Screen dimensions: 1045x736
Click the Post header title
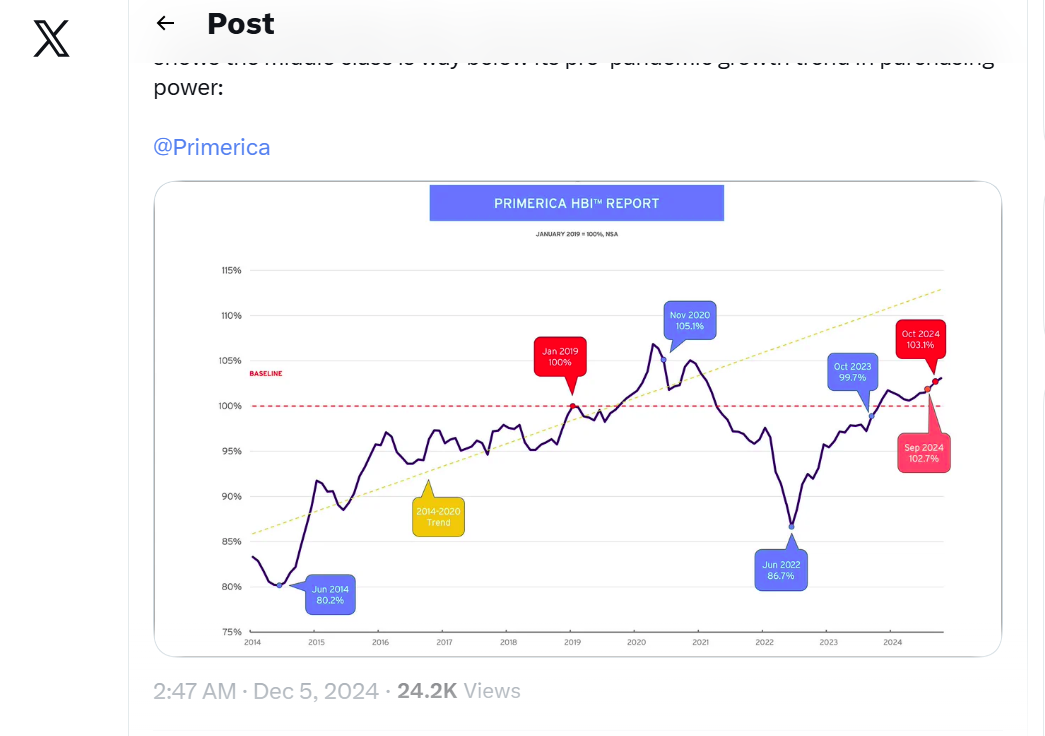pos(241,24)
